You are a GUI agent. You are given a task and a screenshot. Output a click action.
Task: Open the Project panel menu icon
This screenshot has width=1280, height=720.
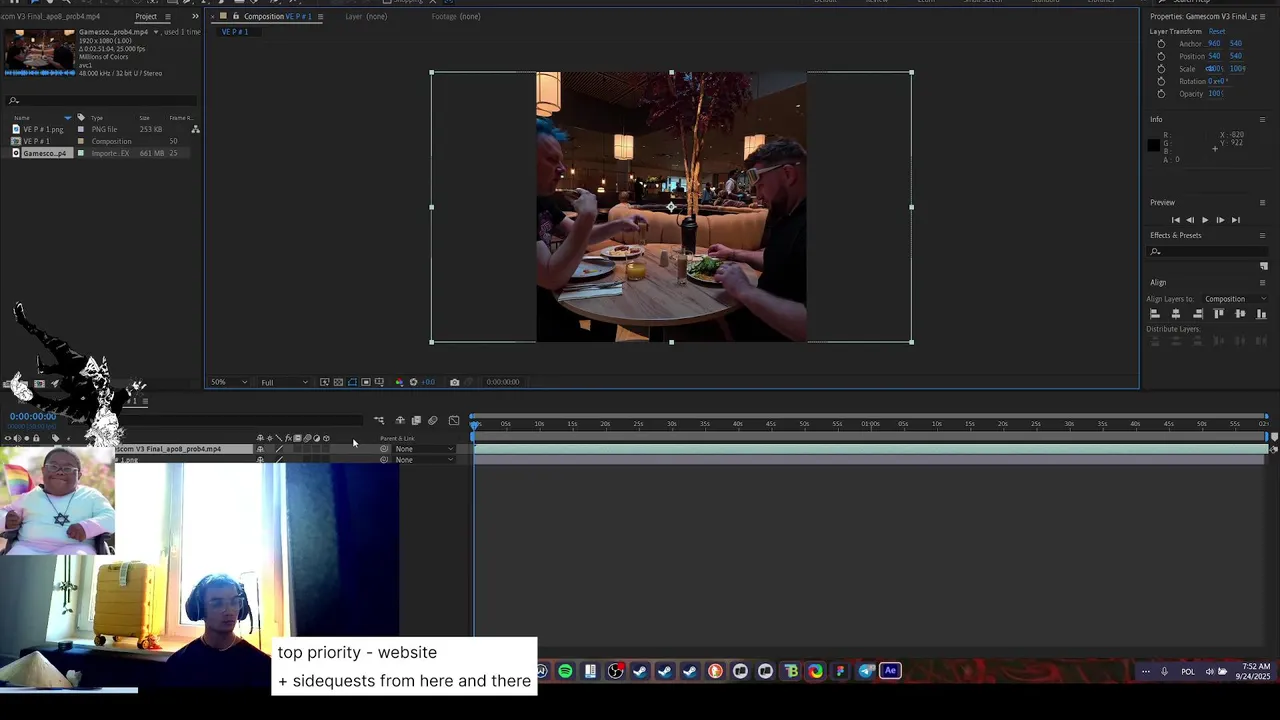167,17
